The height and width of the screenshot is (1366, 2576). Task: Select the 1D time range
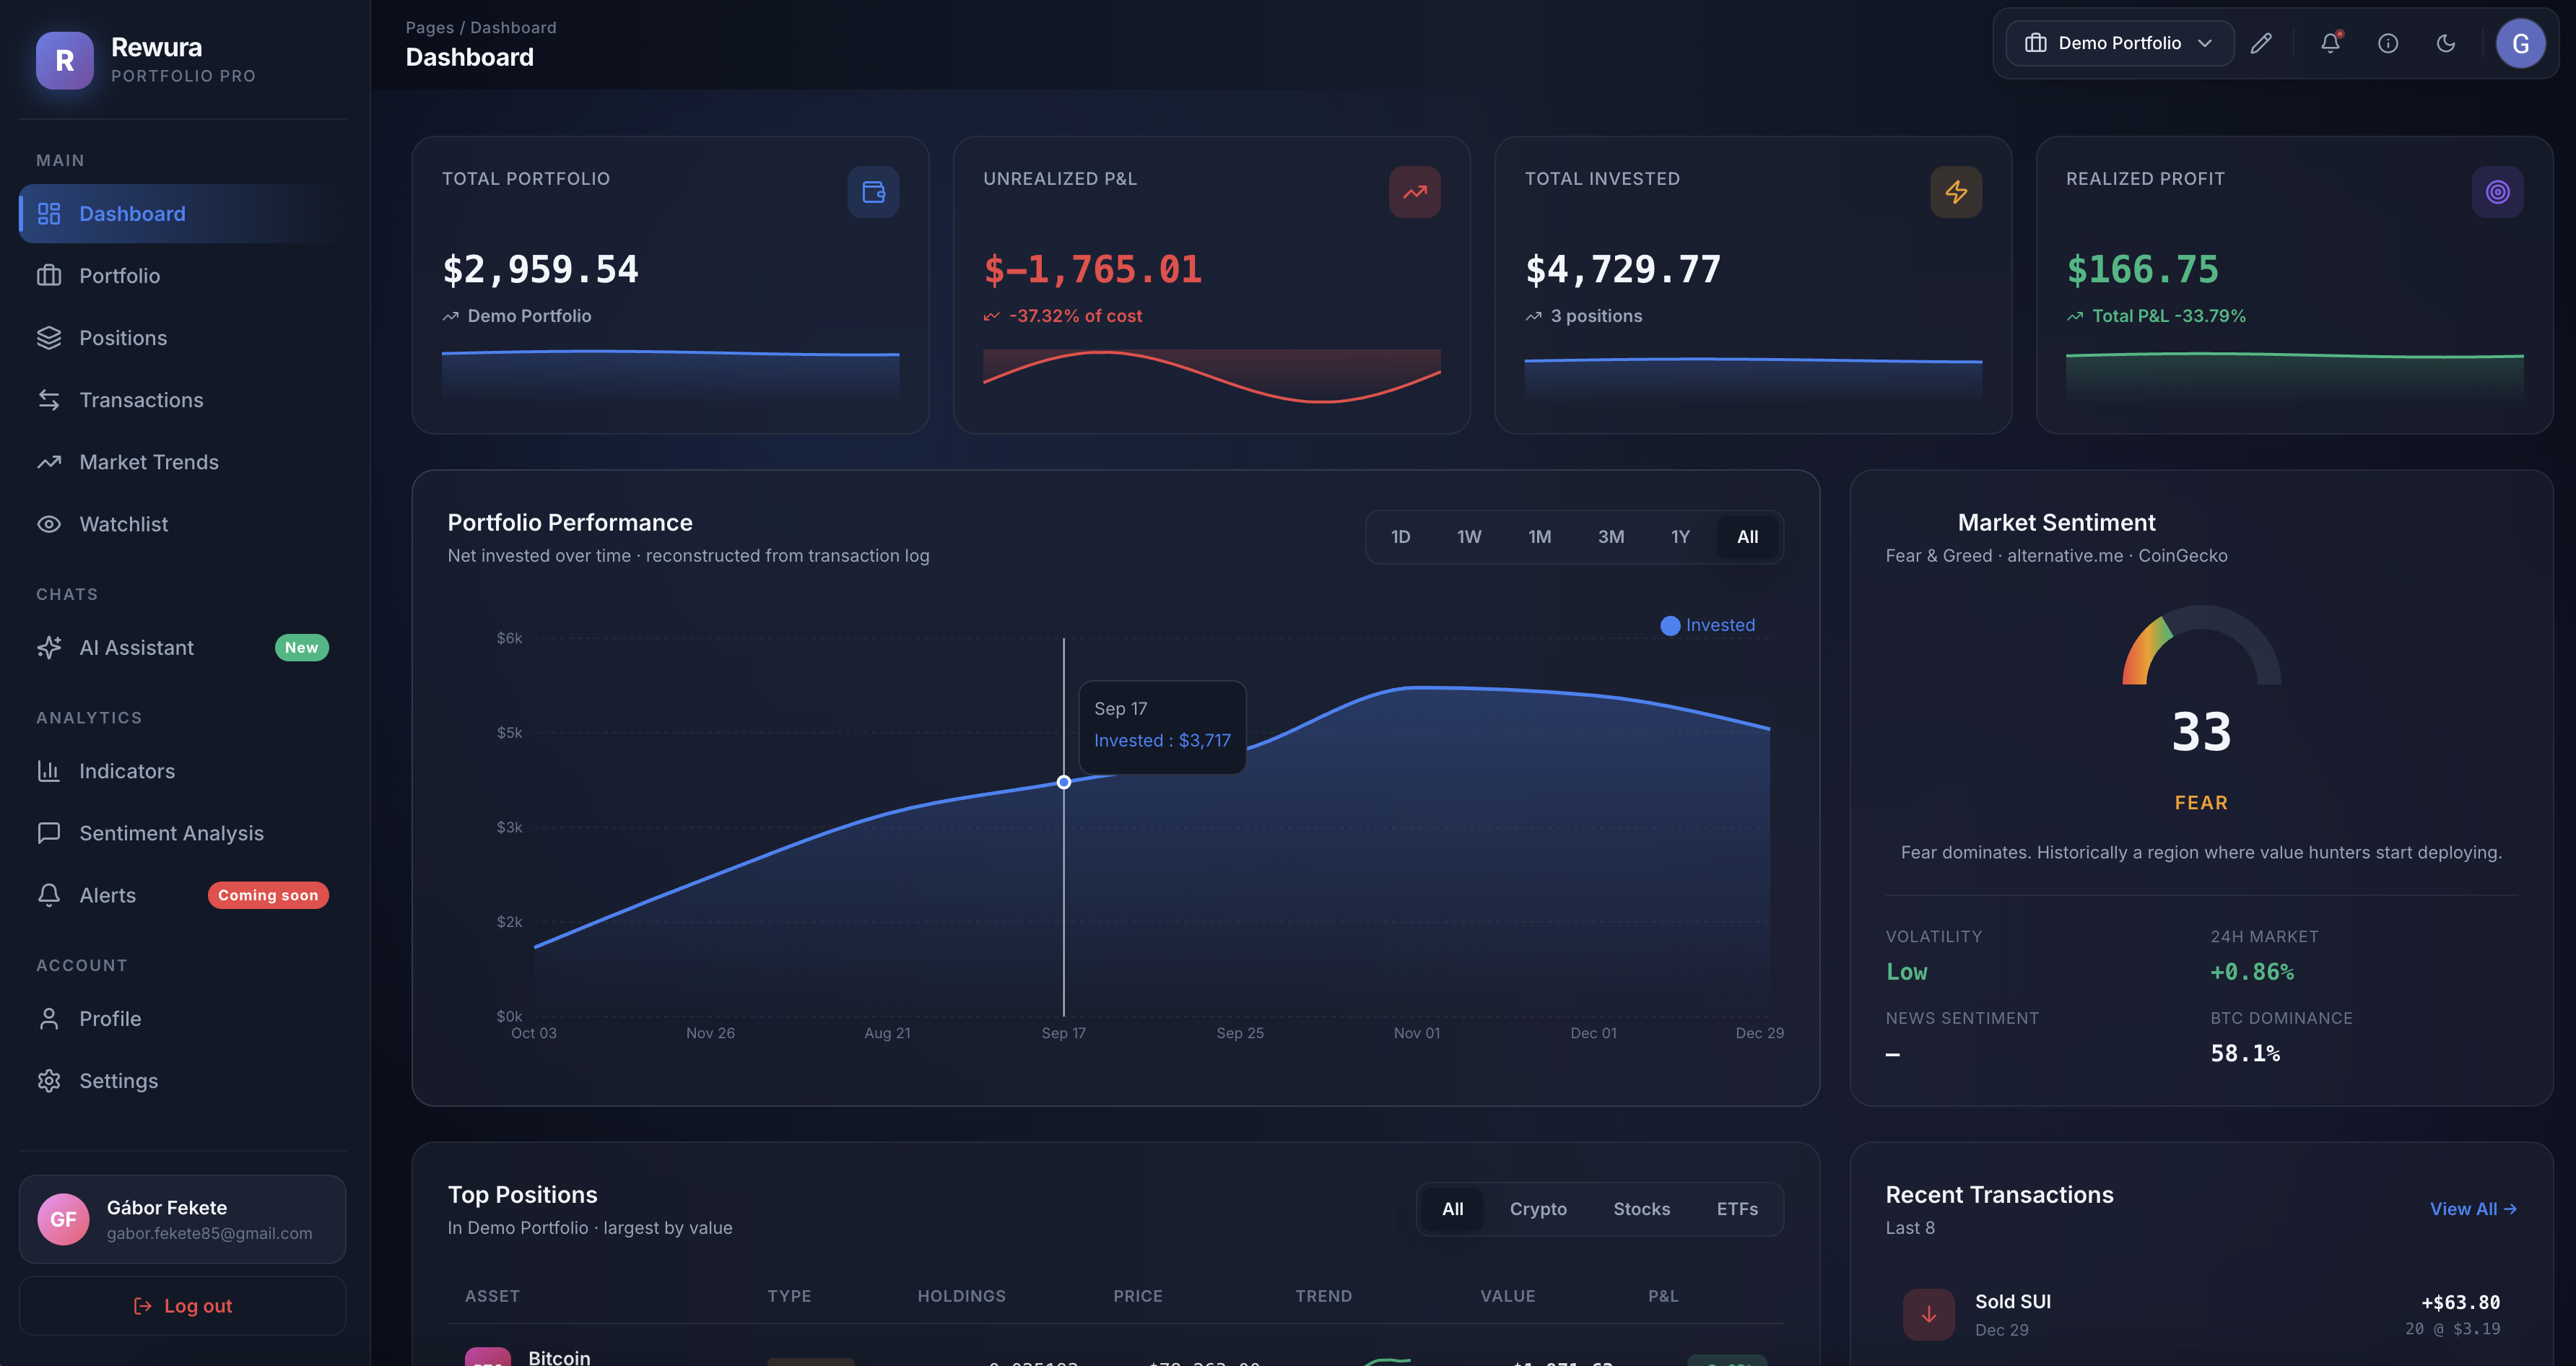(x=1400, y=537)
